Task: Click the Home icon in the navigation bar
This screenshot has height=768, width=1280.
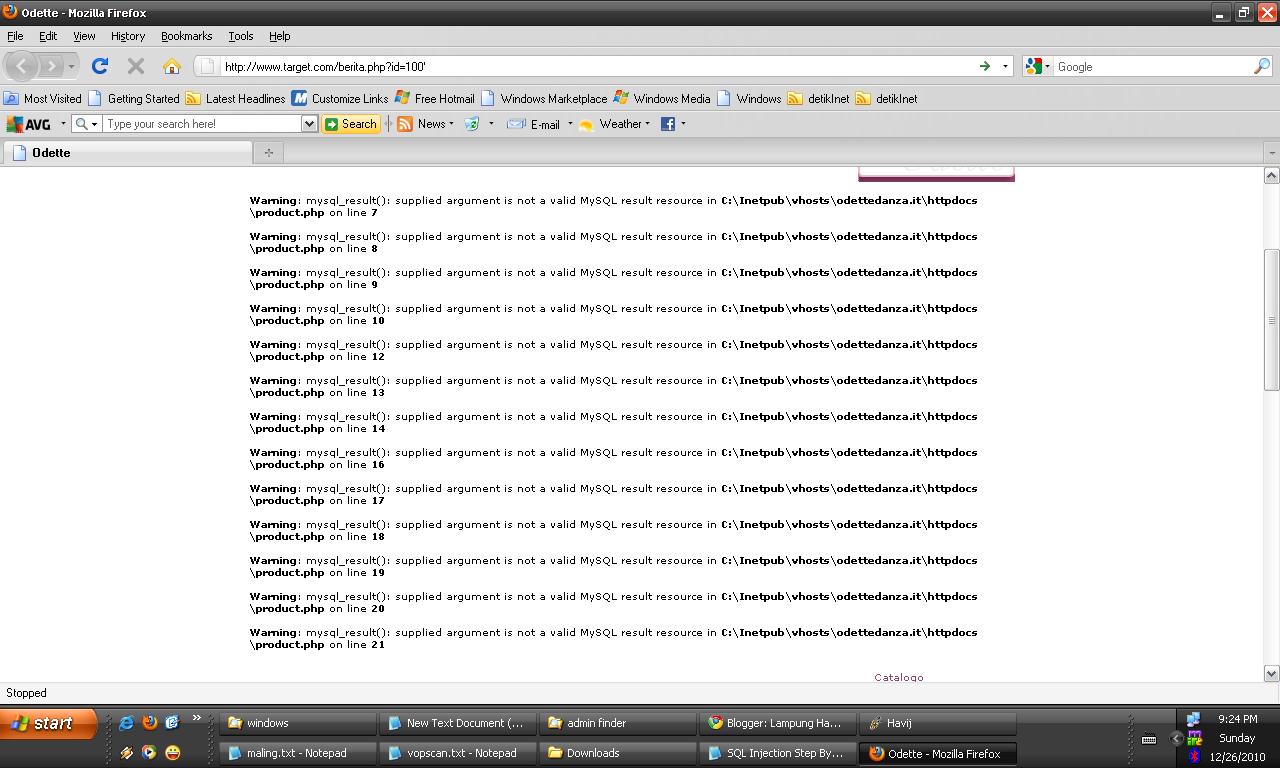Action: (x=170, y=66)
